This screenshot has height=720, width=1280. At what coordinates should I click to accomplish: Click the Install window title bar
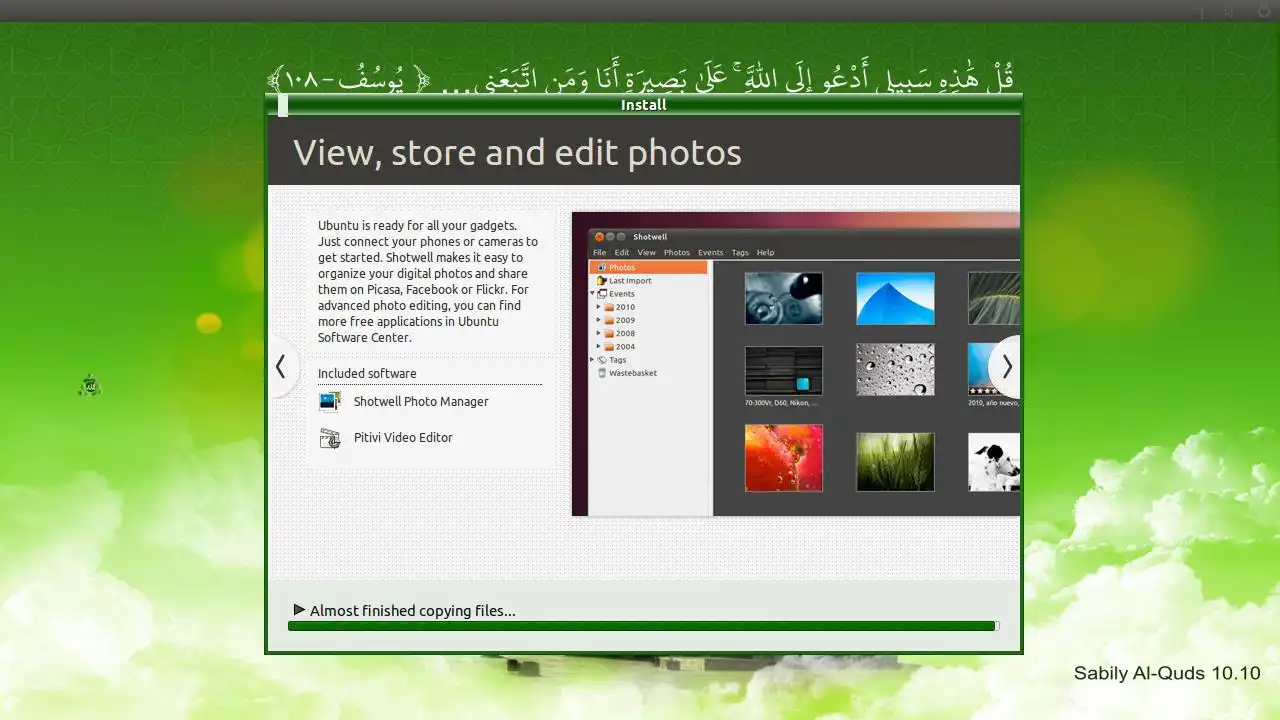click(x=643, y=105)
